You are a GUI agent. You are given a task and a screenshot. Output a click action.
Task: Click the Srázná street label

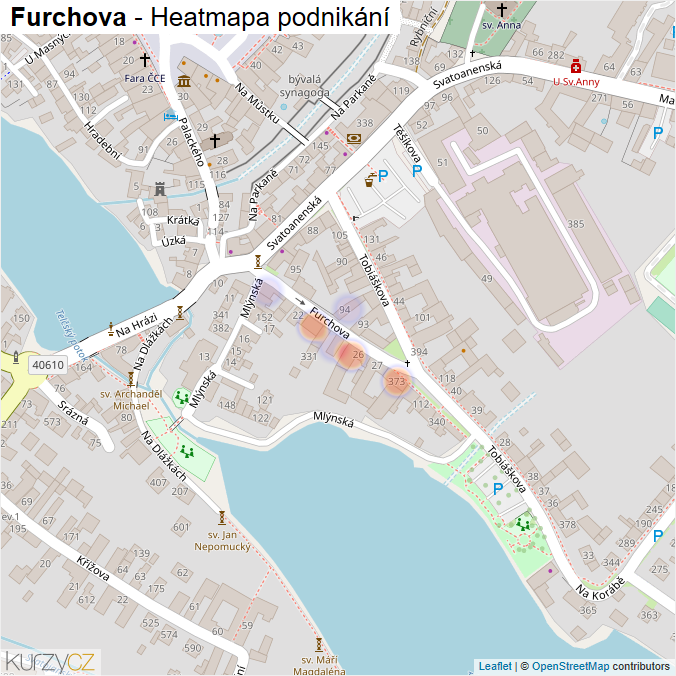(73, 413)
